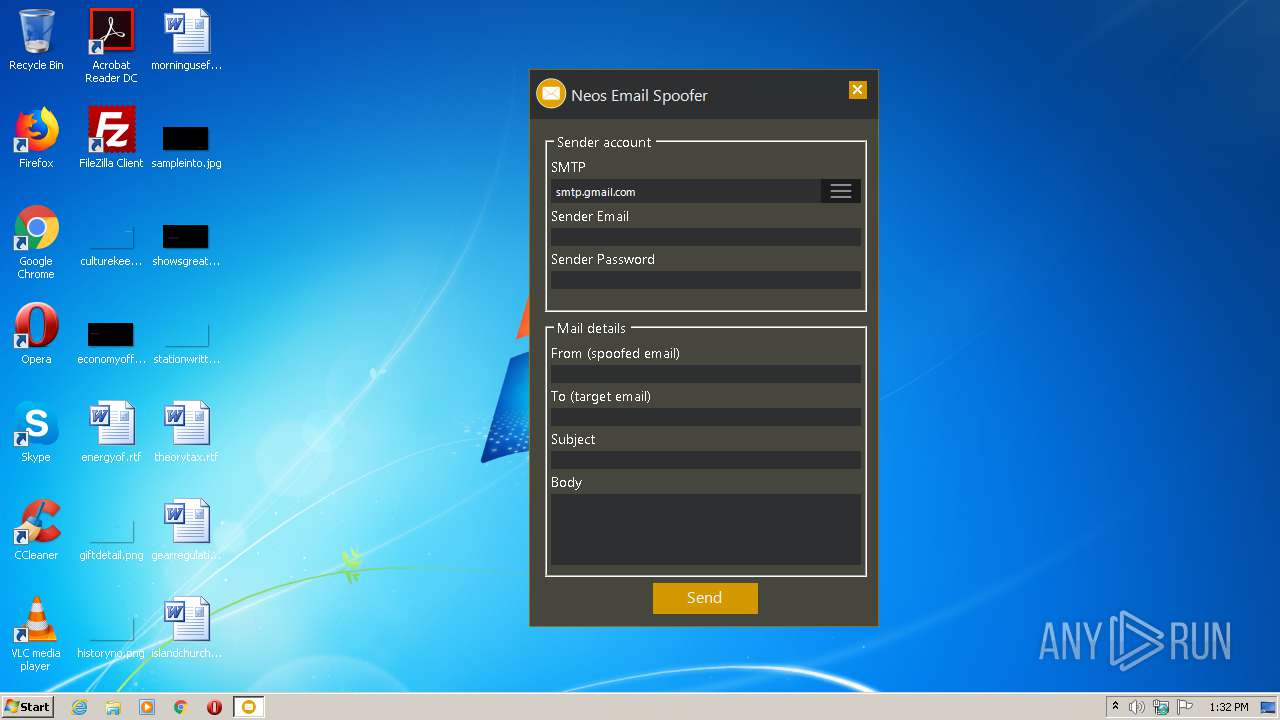
Task: Open the SMTP server list hamburger menu
Action: pyautogui.click(x=841, y=191)
